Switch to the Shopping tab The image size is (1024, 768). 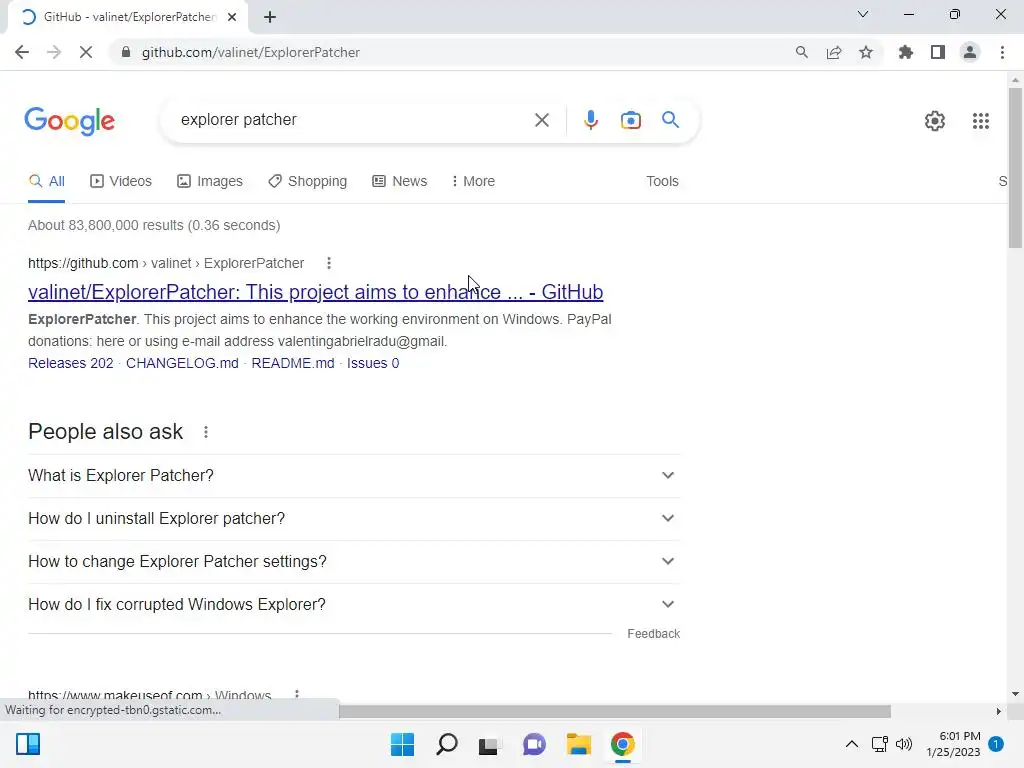pyautogui.click(x=308, y=182)
